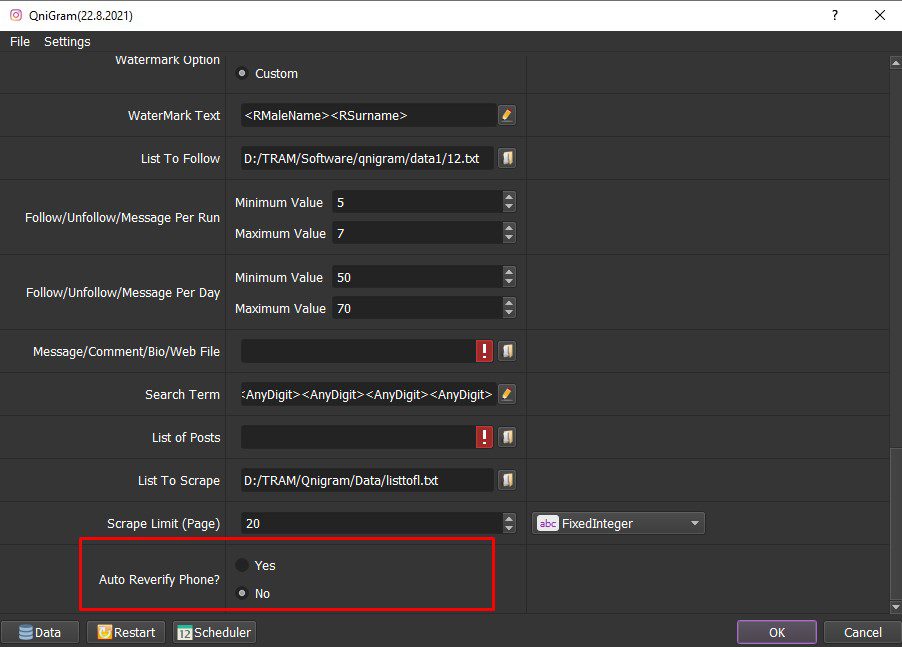
Task: Click the OK button
Action: [x=777, y=633]
